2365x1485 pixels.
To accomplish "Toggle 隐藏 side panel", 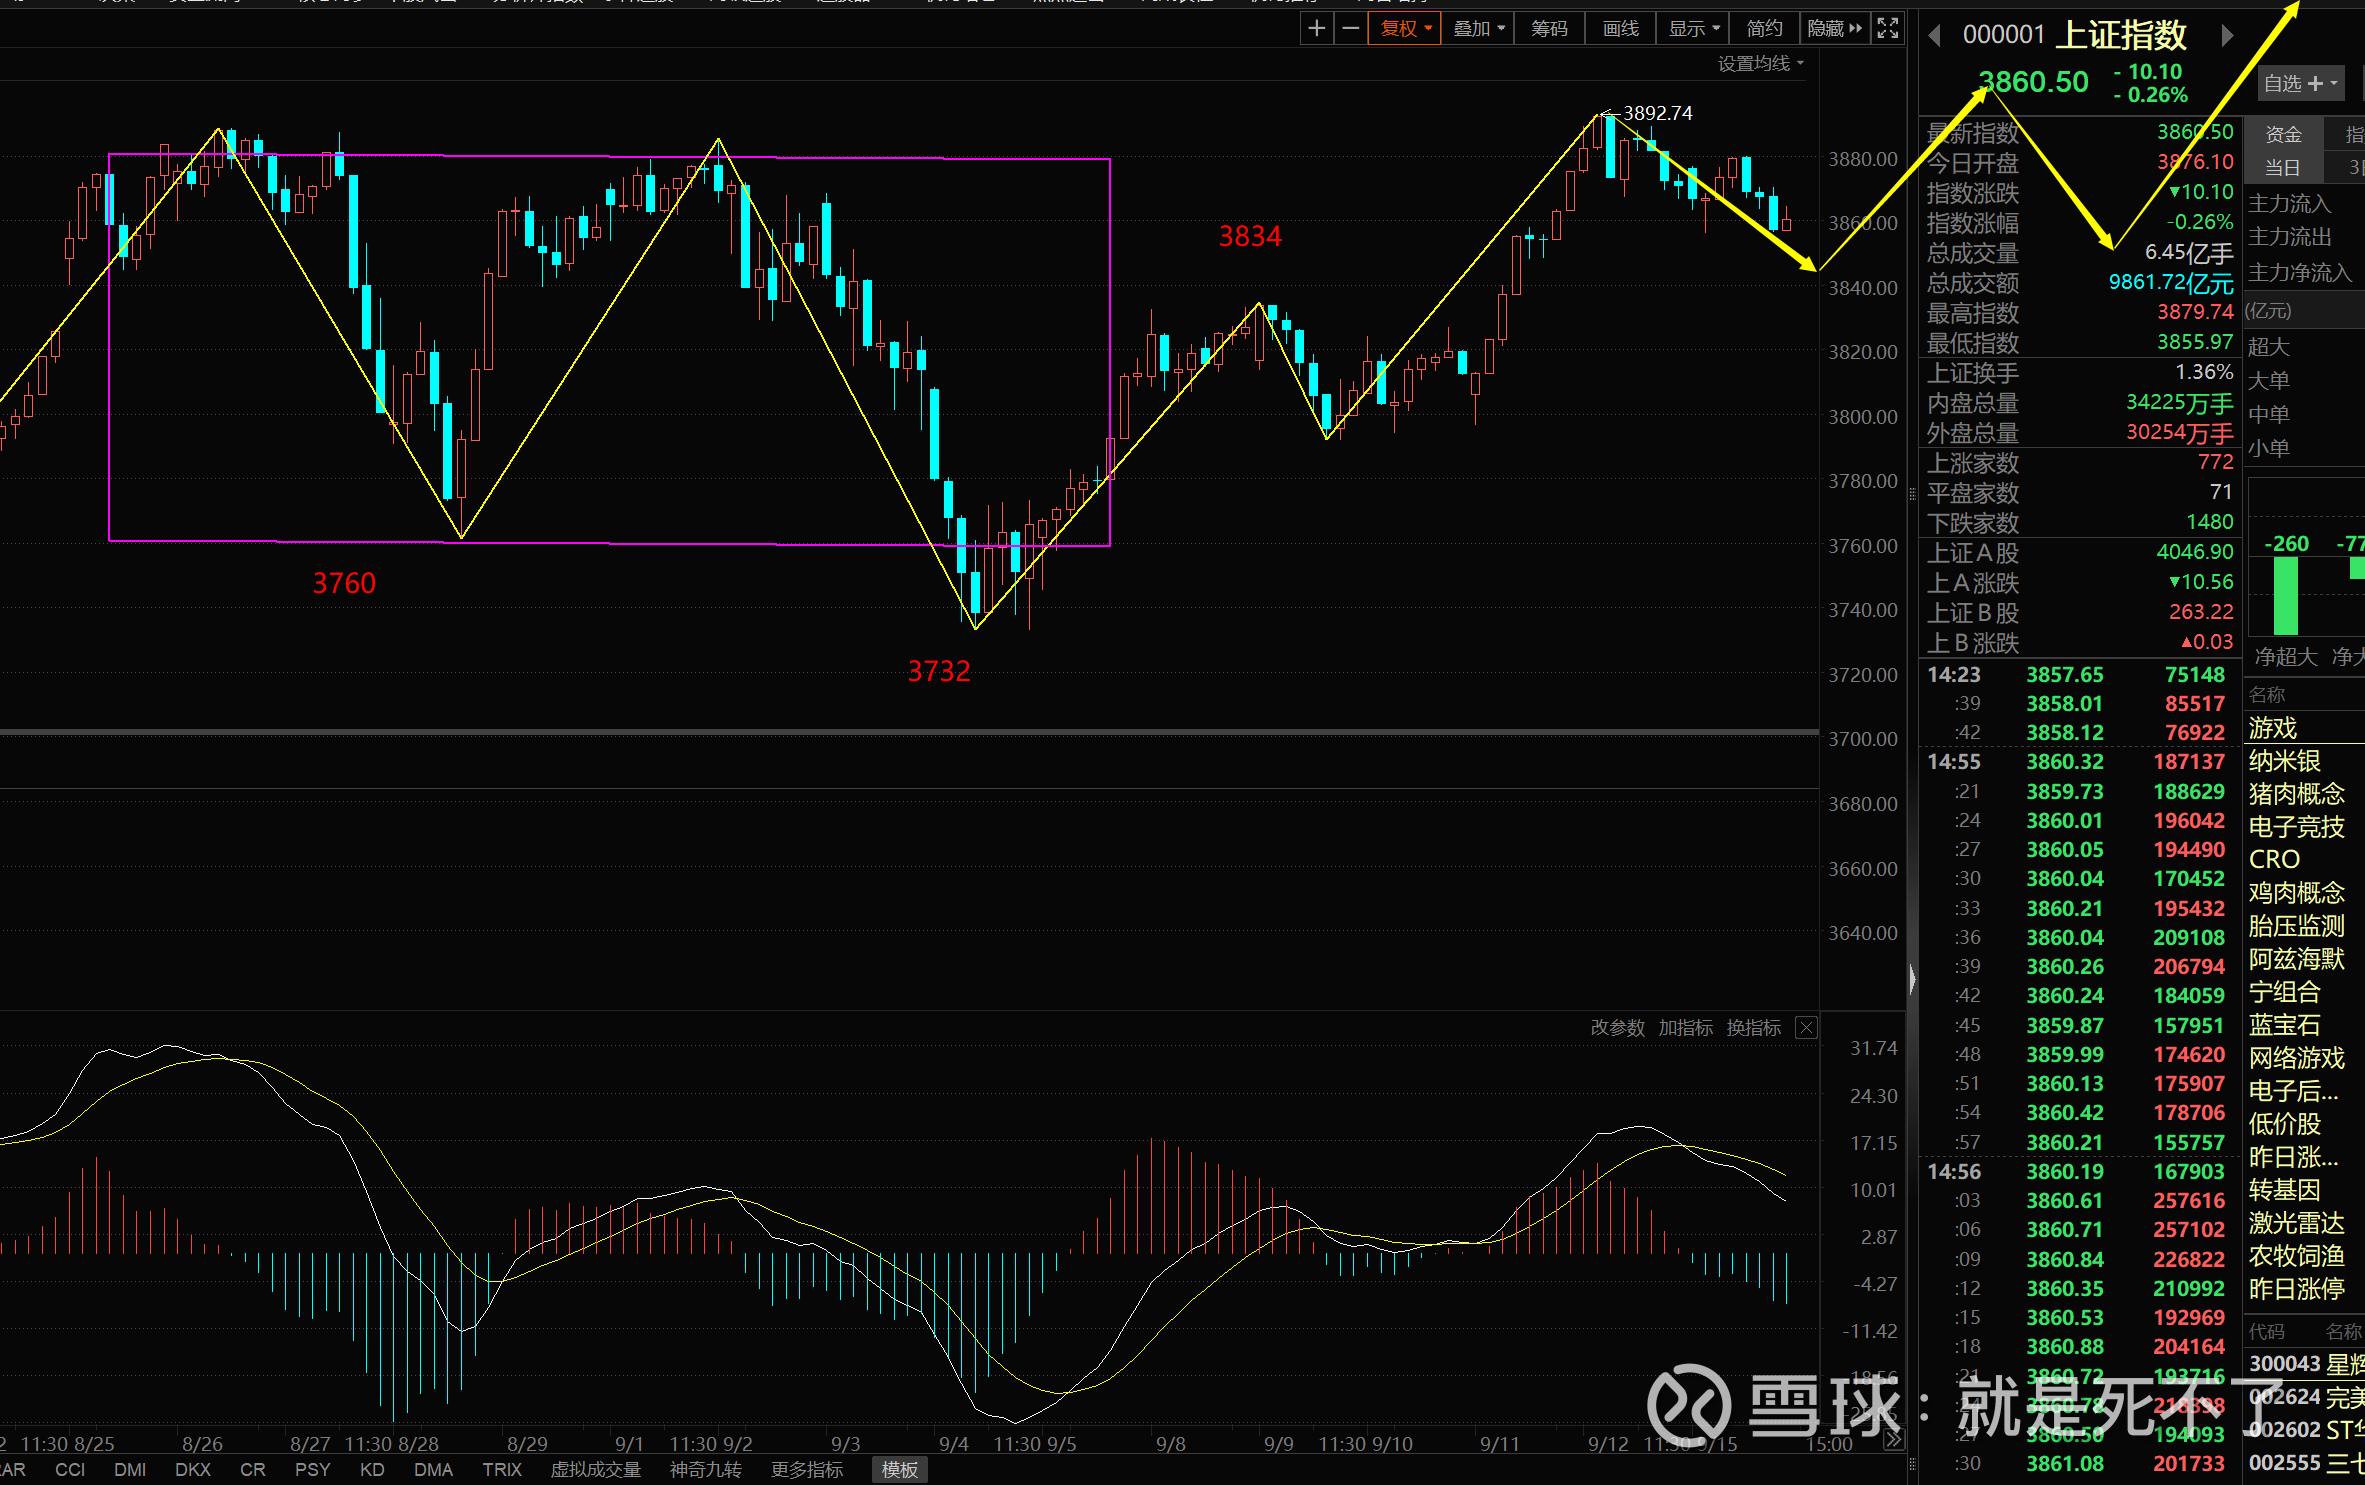I will pyautogui.click(x=1834, y=29).
